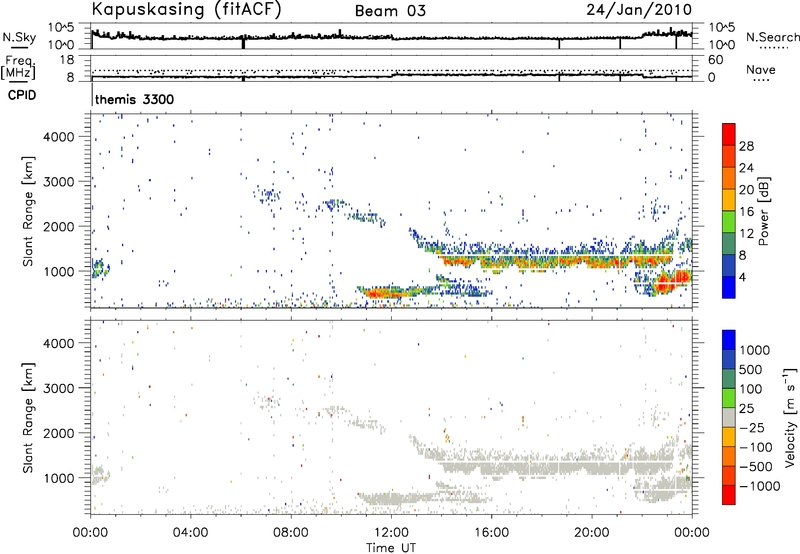Click the blue top segment of Velocity color bar
The height and width of the screenshot is (554, 800).
pos(729,340)
